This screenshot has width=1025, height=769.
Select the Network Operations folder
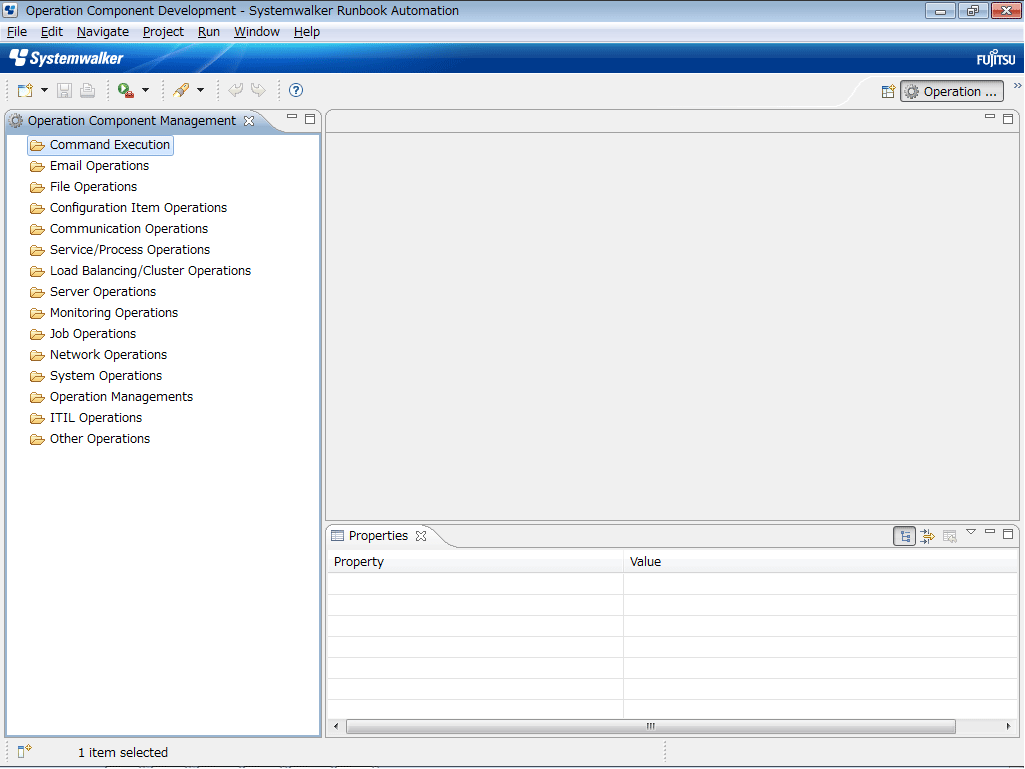pos(99,354)
